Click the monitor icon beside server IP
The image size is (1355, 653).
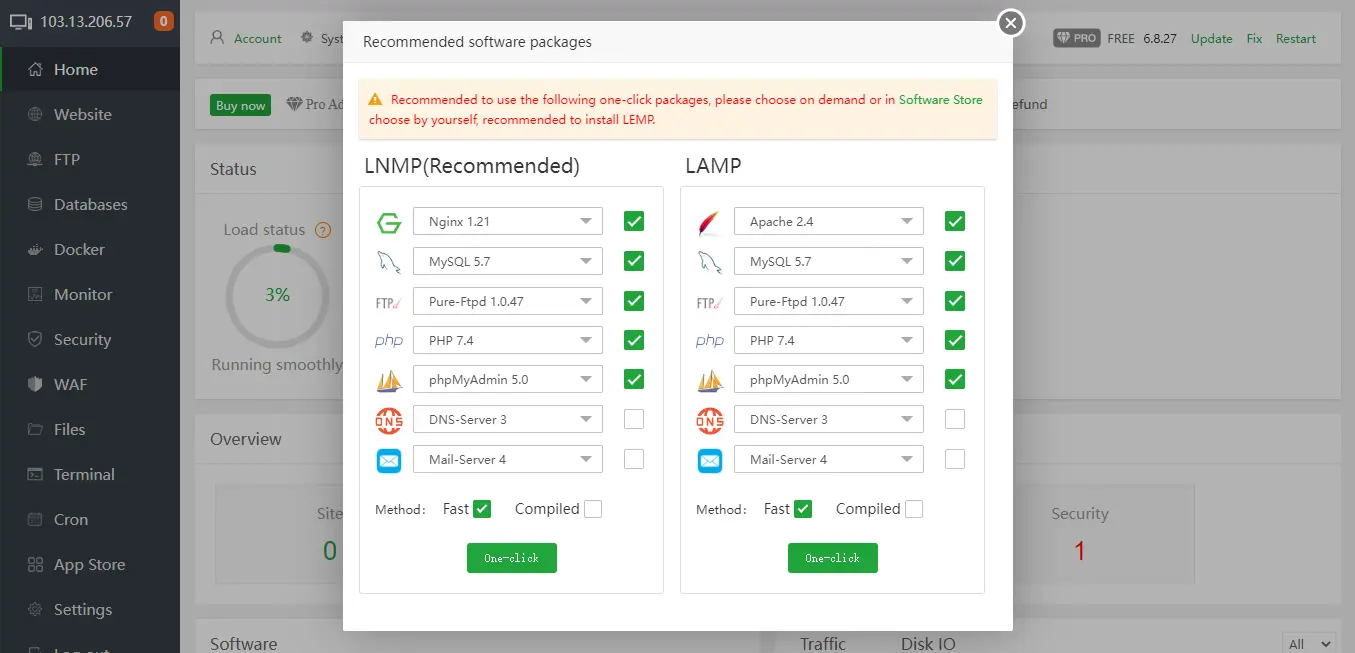[20, 21]
